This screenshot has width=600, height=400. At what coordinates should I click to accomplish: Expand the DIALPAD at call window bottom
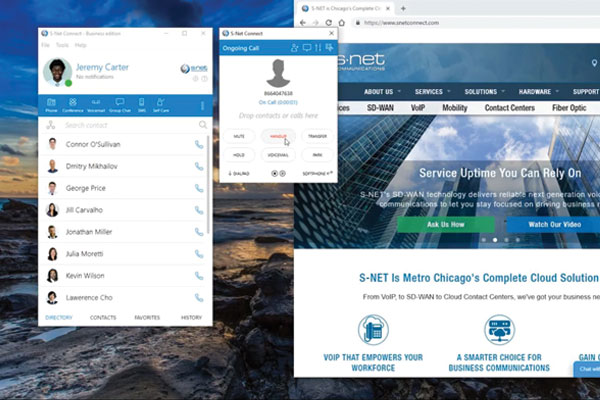coord(239,173)
